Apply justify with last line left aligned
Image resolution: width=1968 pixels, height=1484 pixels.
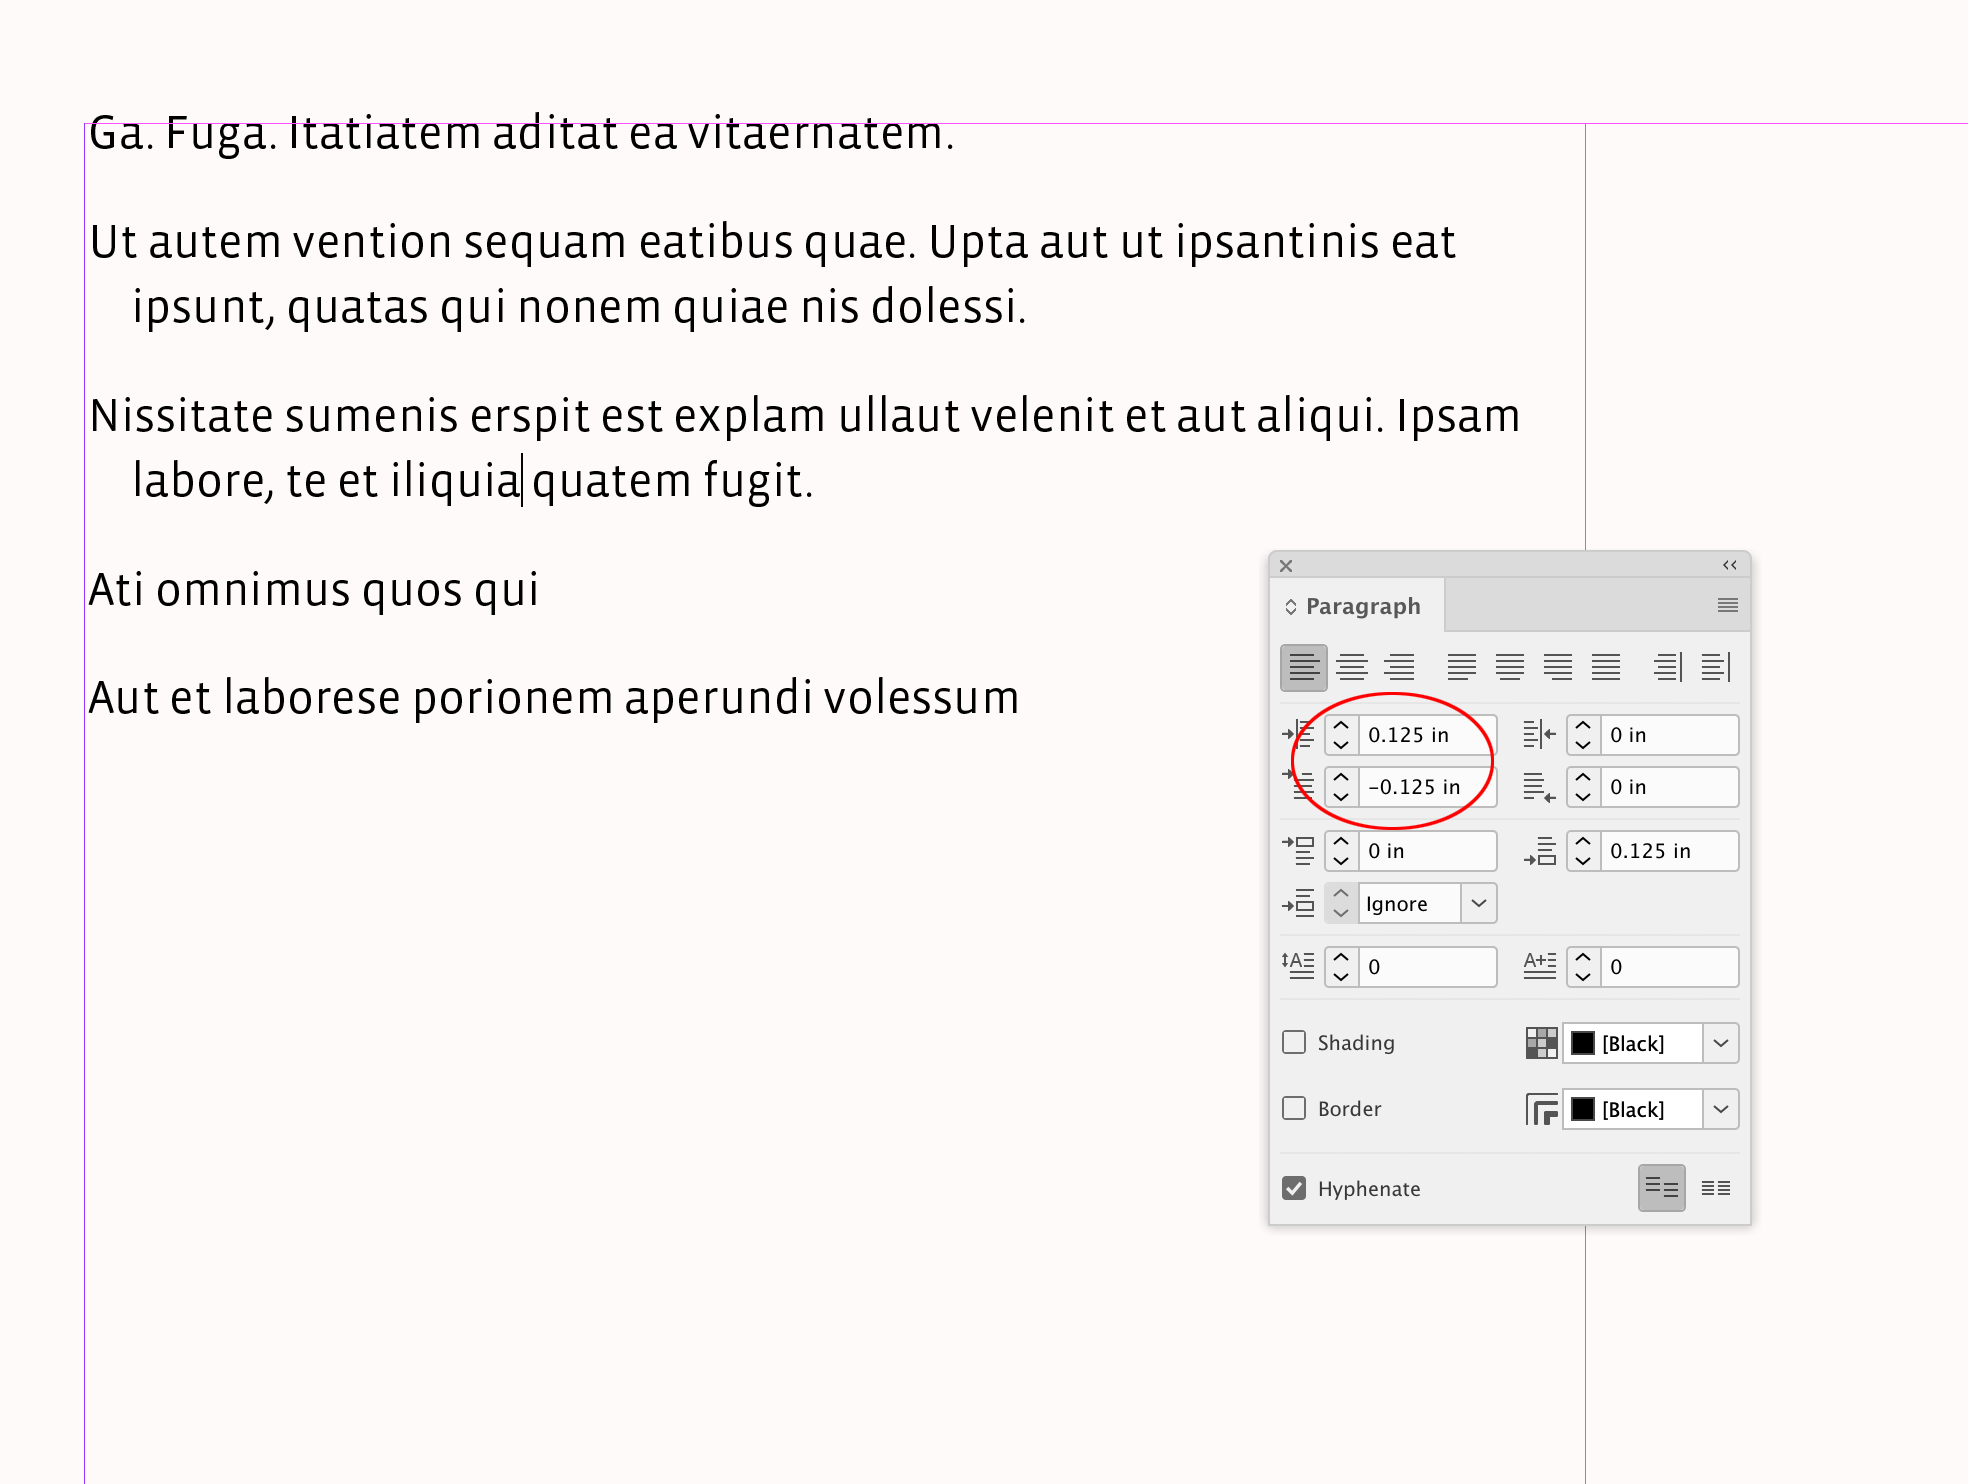coord(1461,666)
